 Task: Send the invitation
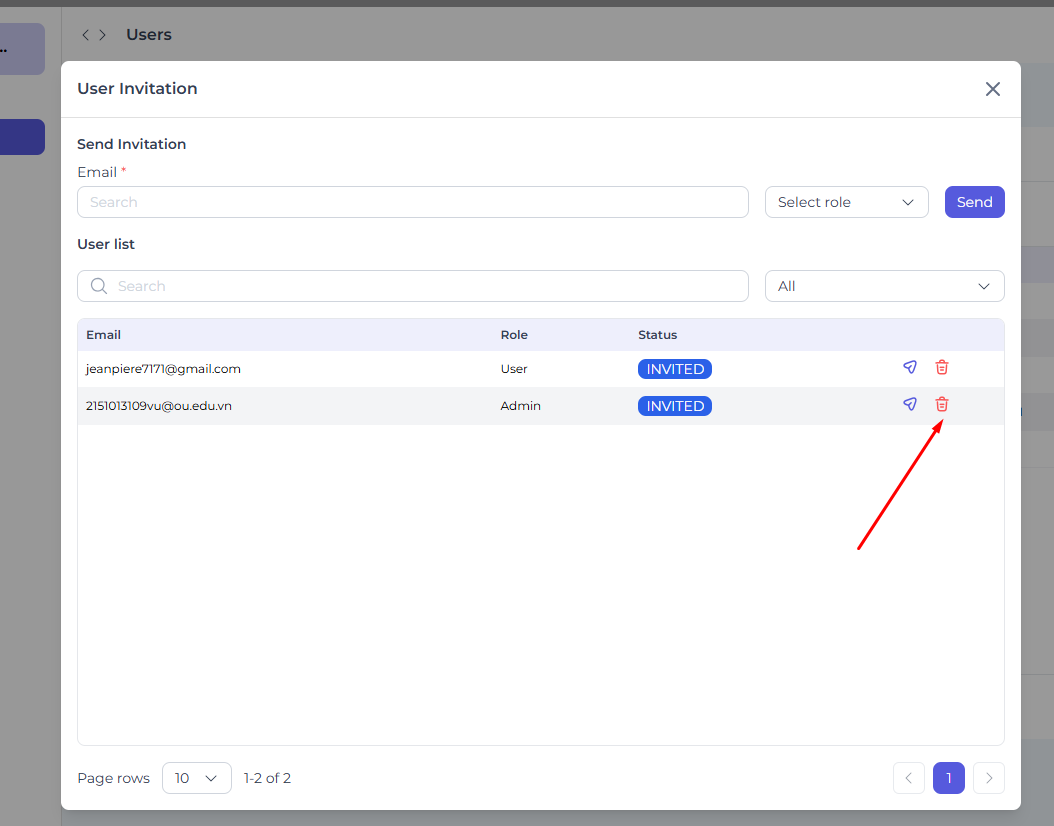point(975,202)
